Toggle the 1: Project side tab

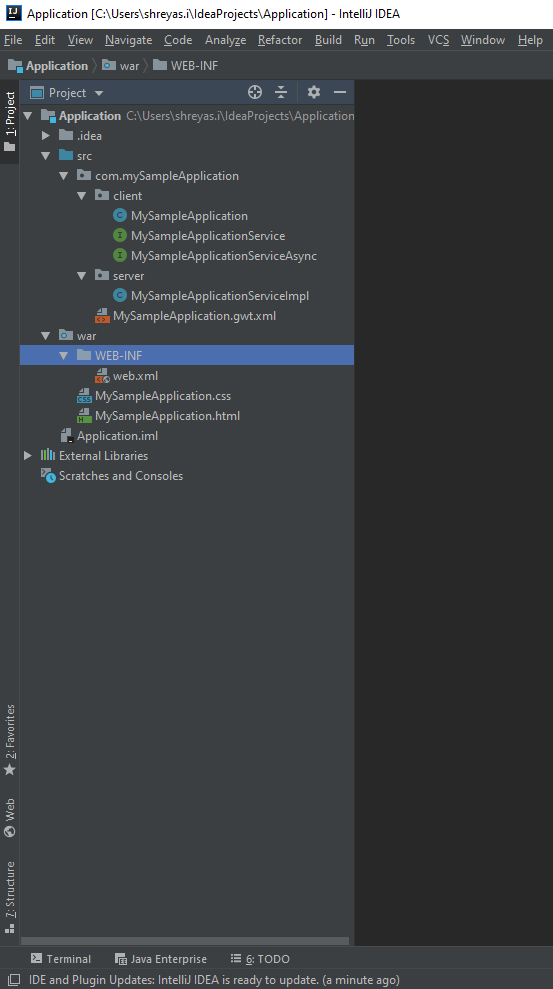[x=10, y=122]
